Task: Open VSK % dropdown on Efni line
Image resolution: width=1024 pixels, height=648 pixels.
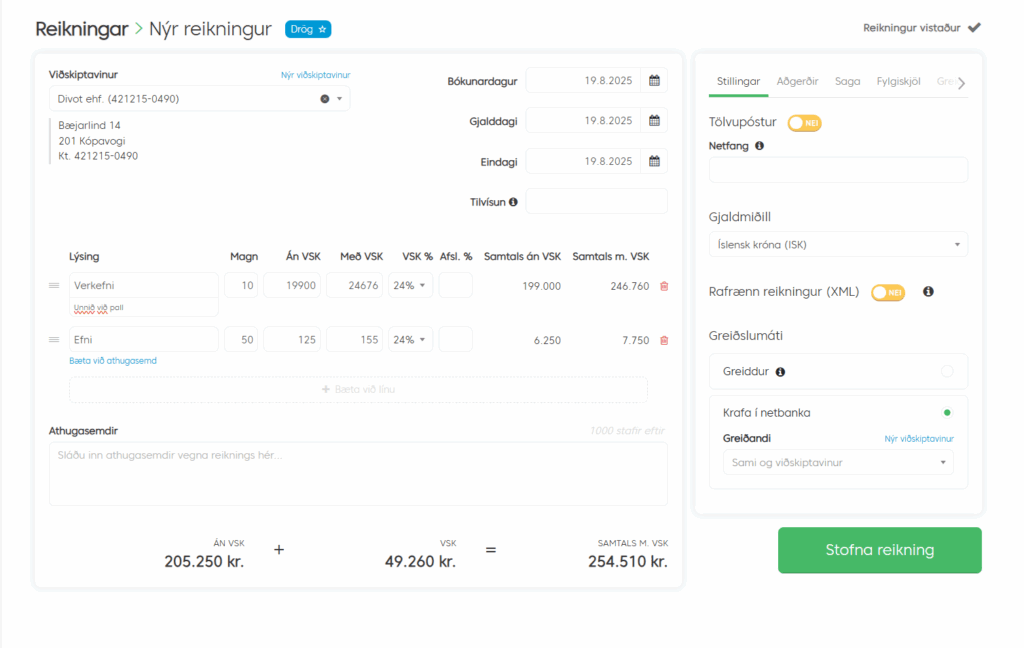Action: tap(410, 340)
